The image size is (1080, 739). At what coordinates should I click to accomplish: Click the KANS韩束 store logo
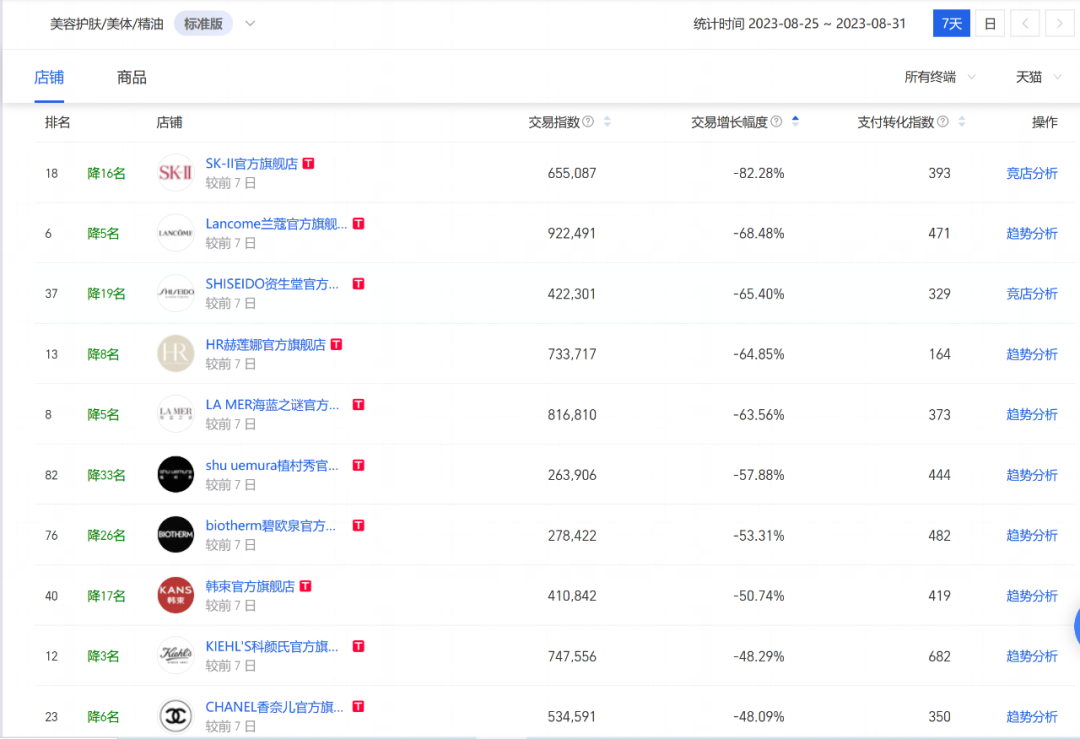coord(176,595)
